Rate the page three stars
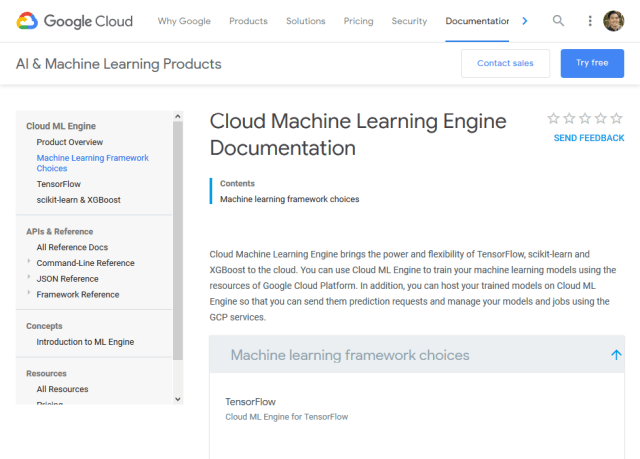The image size is (640, 459). pyautogui.click(x=585, y=118)
